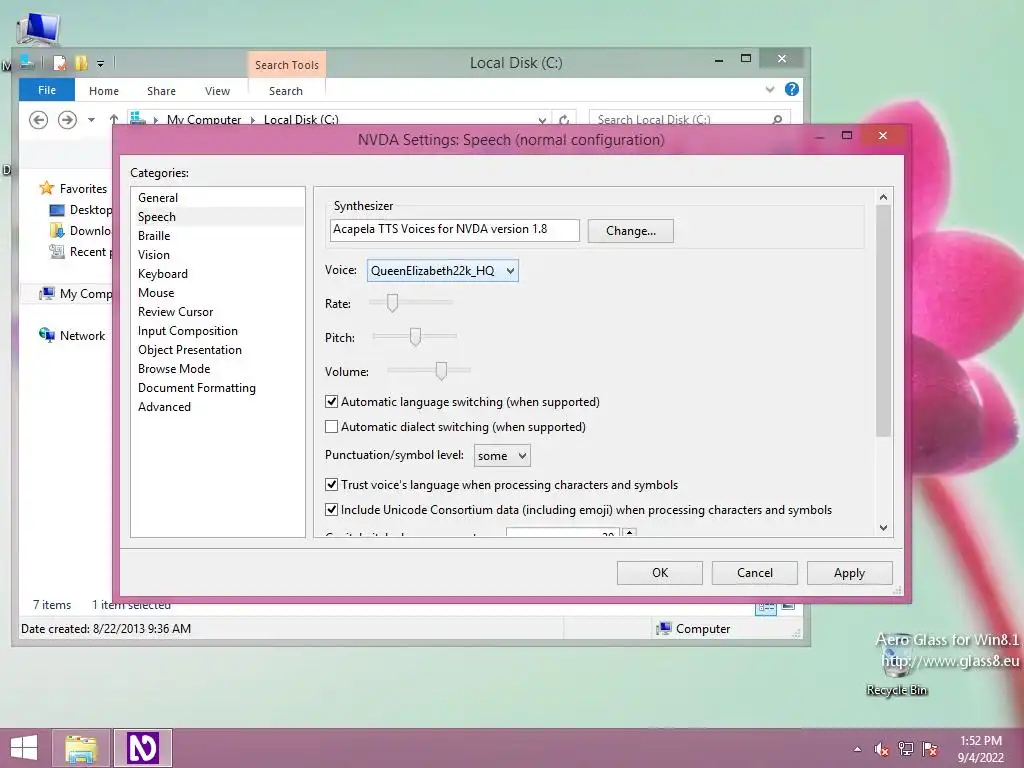
Task: Open the View ribbon tab
Action: (x=217, y=91)
